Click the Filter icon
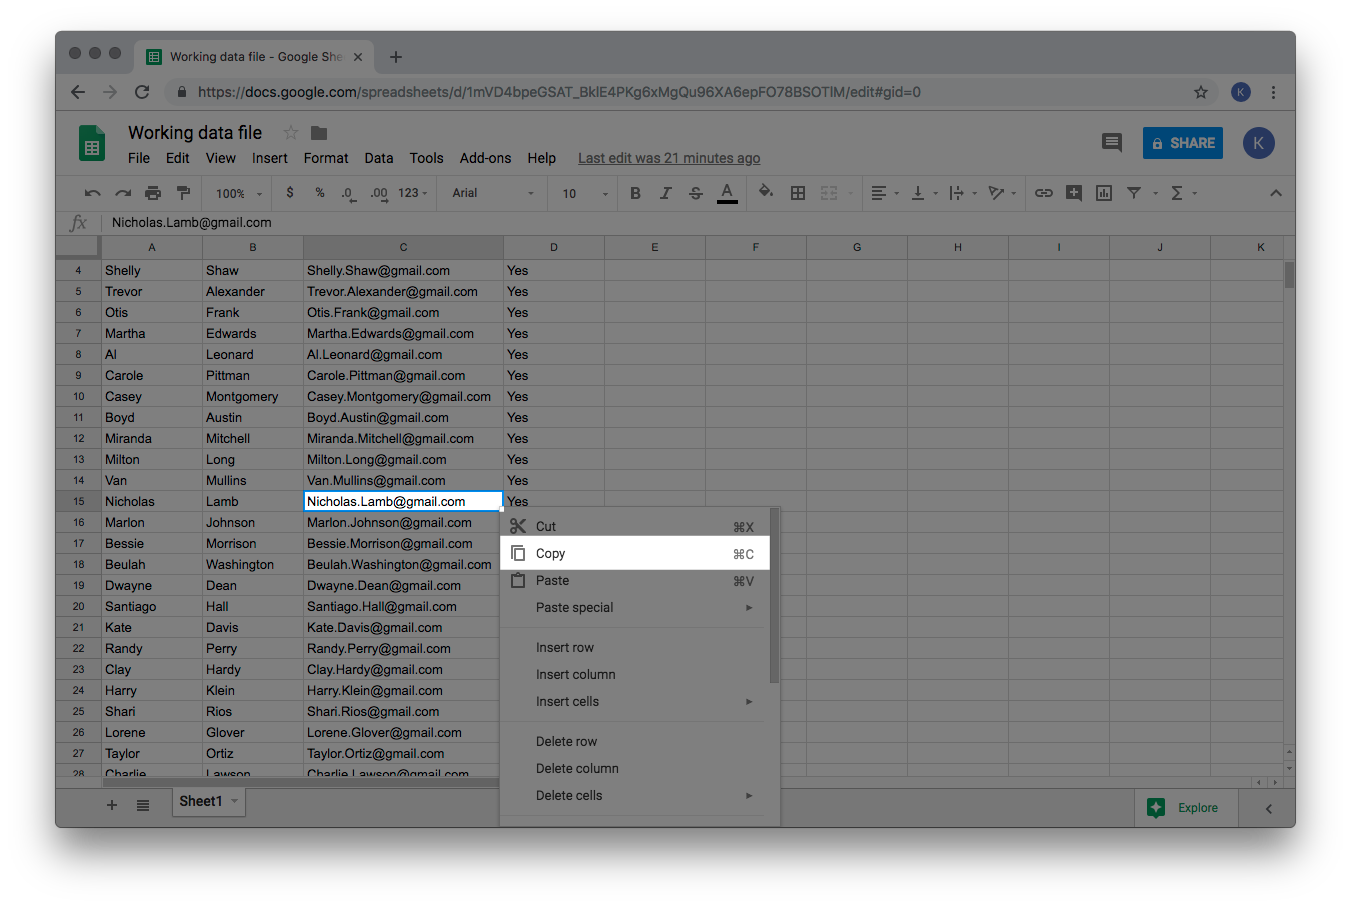Image resolution: width=1351 pixels, height=907 pixels. click(1134, 193)
